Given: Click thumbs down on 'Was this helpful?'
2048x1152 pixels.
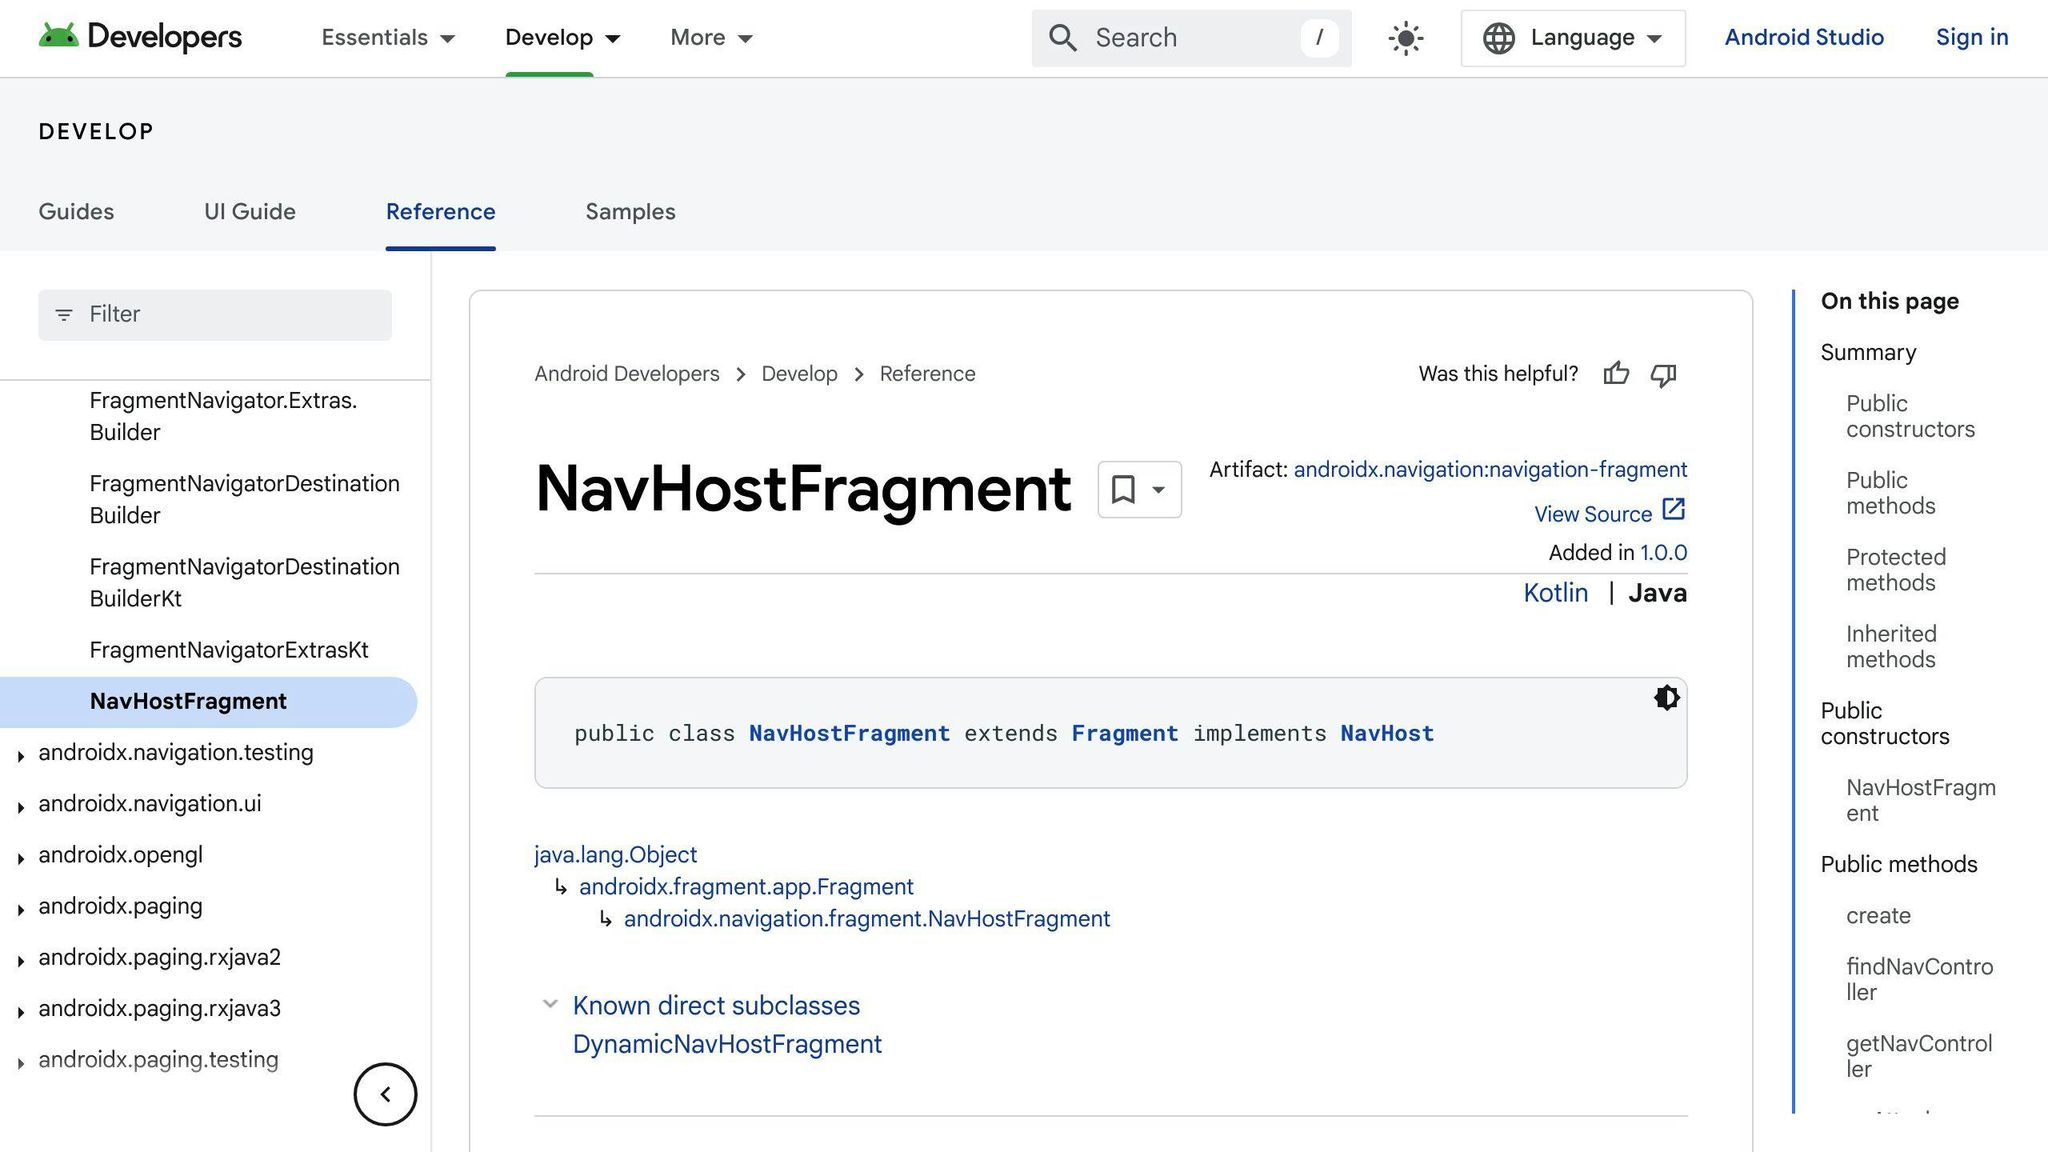Looking at the screenshot, I should coord(1664,374).
